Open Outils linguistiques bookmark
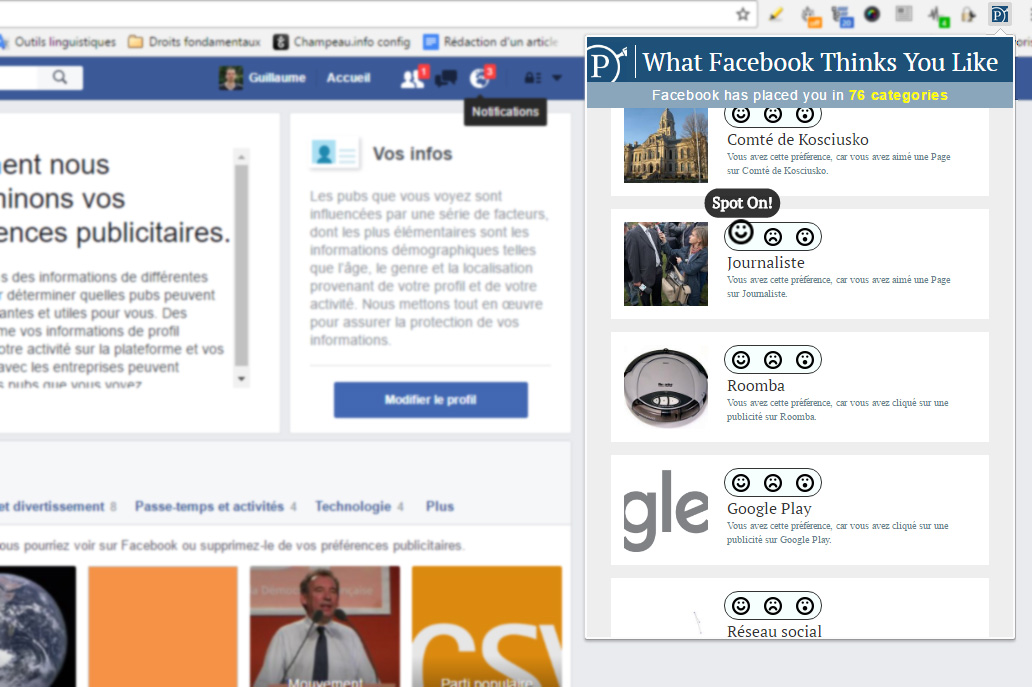 pyautogui.click(x=58, y=42)
